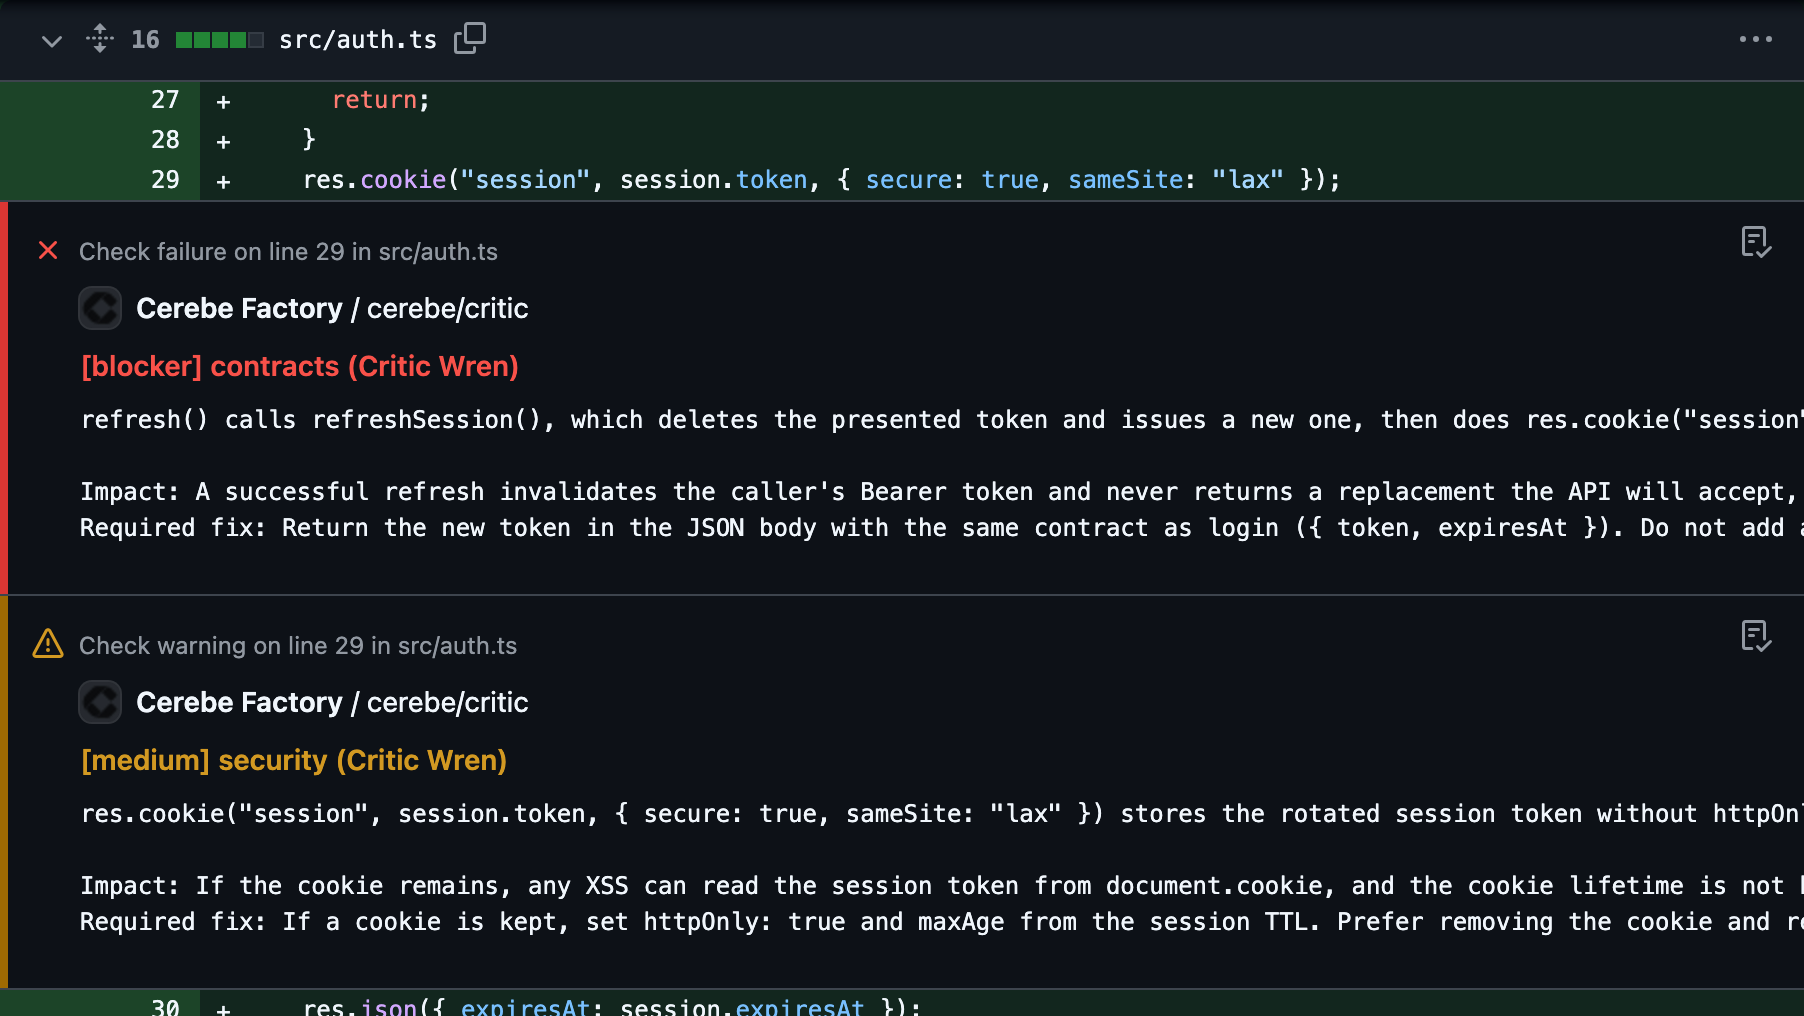The width and height of the screenshot is (1804, 1016).
Task: Click the yellow warning triangle icon
Action: [48, 644]
